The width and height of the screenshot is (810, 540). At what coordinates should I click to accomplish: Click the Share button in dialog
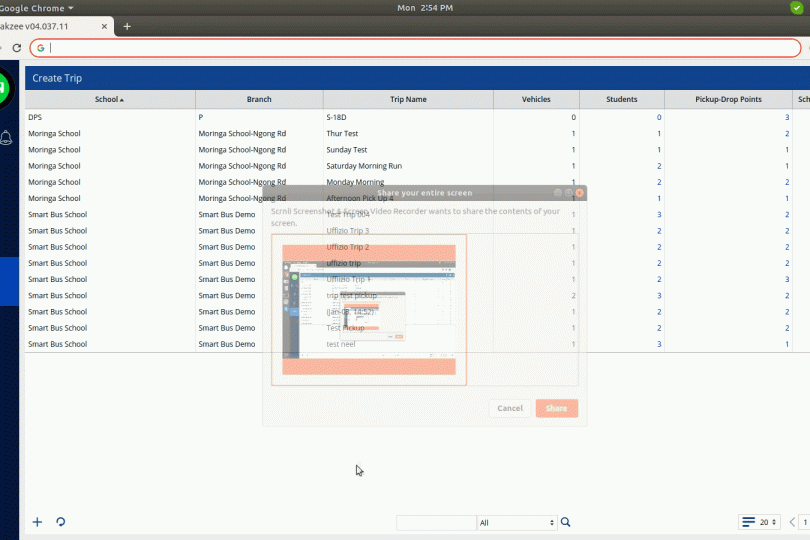556,408
